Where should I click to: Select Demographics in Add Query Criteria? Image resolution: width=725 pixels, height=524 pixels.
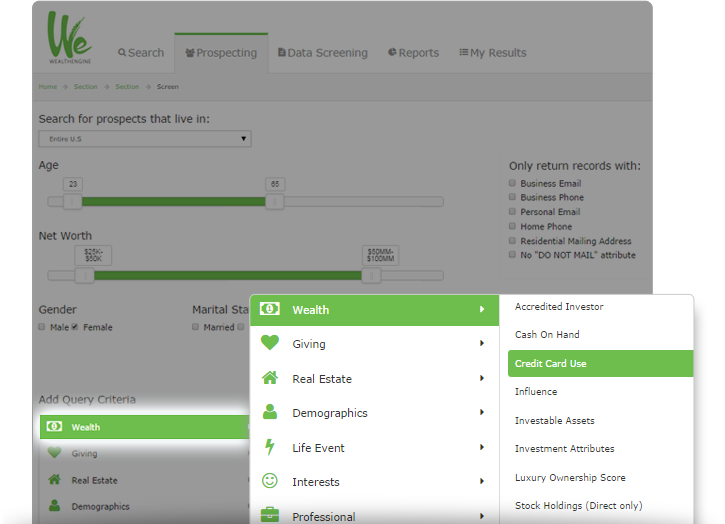point(145,506)
